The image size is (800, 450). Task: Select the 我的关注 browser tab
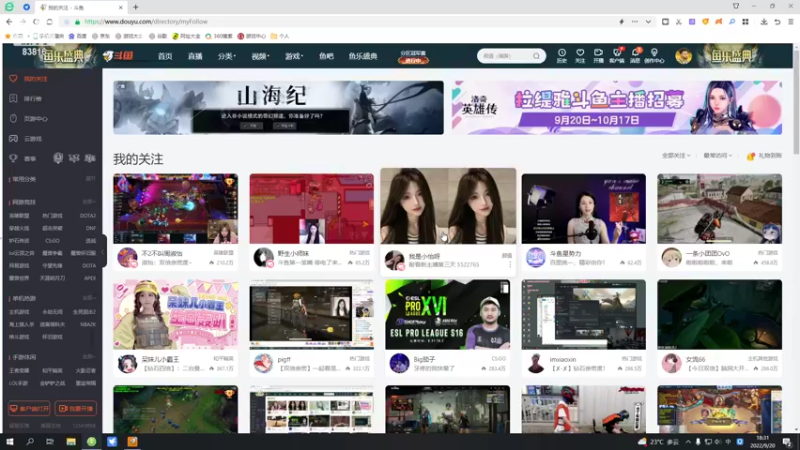[81, 7]
